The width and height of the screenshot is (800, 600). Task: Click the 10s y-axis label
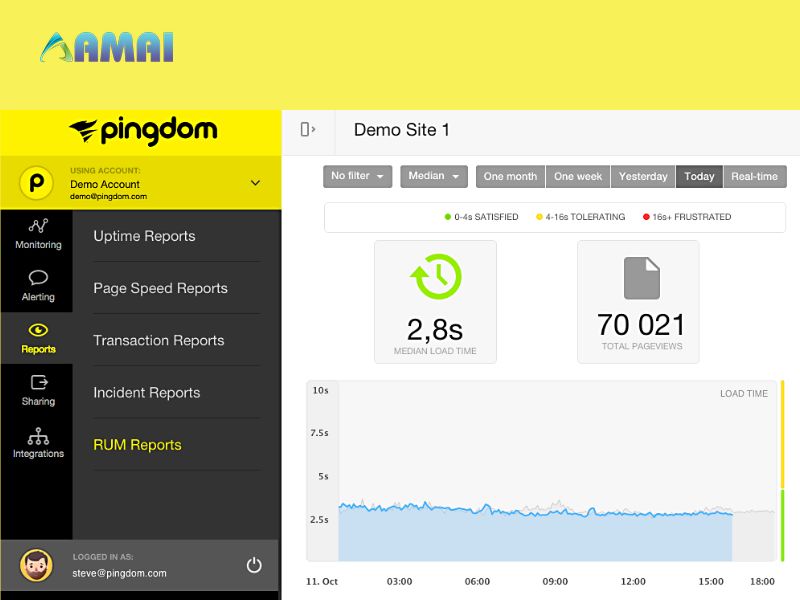(320, 390)
